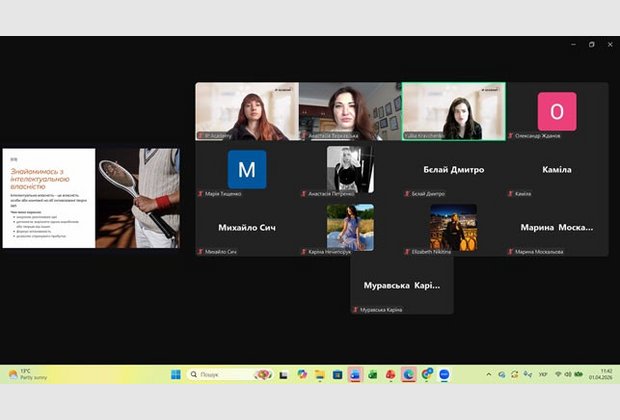This screenshot has height=420, width=620.
Task: Restore down the Zoom meeting window
Action: 592,44
